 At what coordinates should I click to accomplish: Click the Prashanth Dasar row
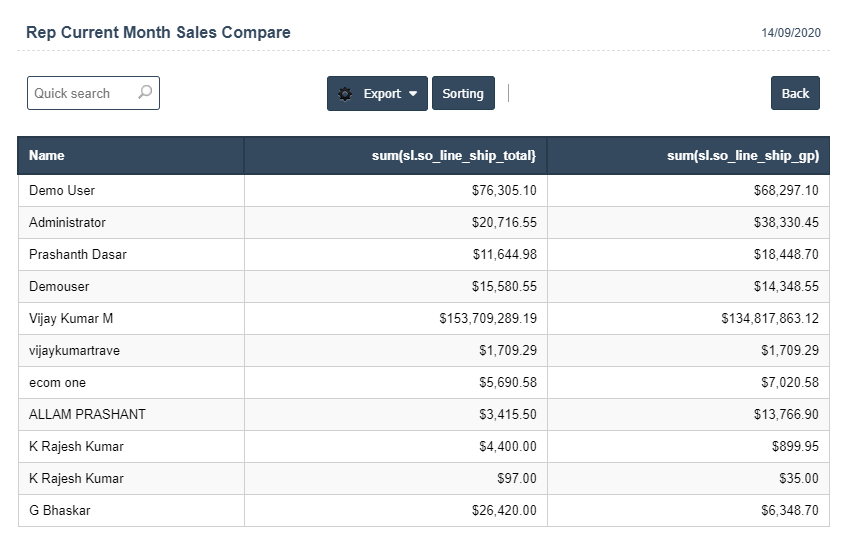pyautogui.click(x=78, y=254)
